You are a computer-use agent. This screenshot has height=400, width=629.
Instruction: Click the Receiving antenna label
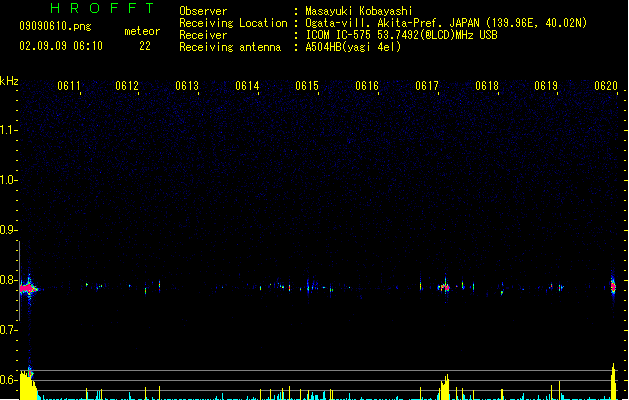tap(230, 47)
